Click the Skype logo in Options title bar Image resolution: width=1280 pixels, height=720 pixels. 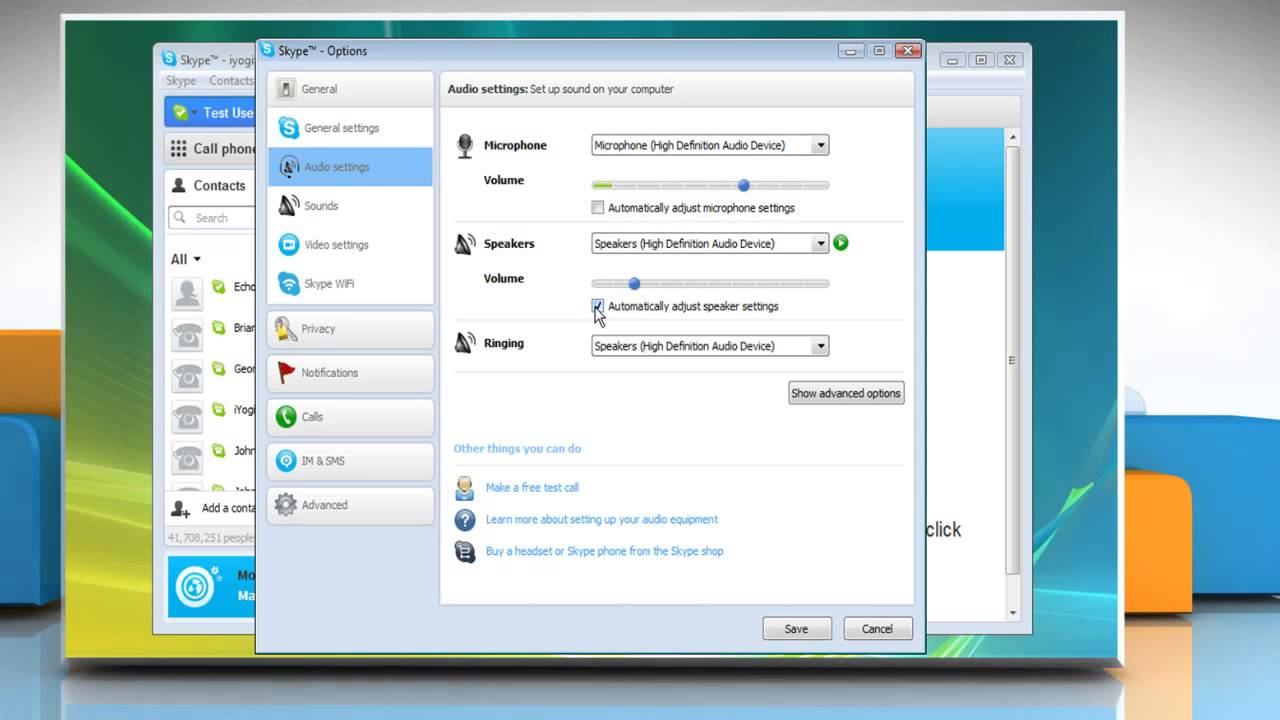tap(268, 51)
